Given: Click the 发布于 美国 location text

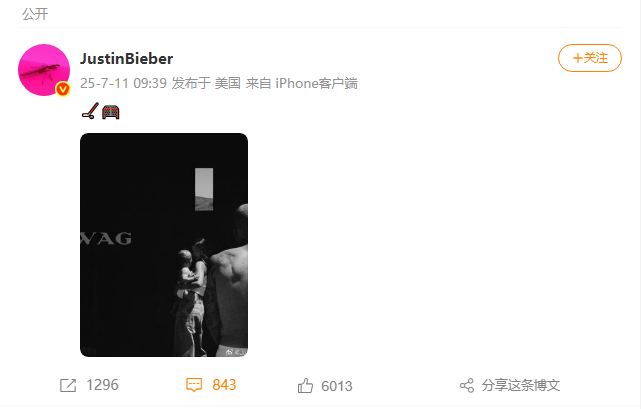Looking at the screenshot, I should click(206, 83).
